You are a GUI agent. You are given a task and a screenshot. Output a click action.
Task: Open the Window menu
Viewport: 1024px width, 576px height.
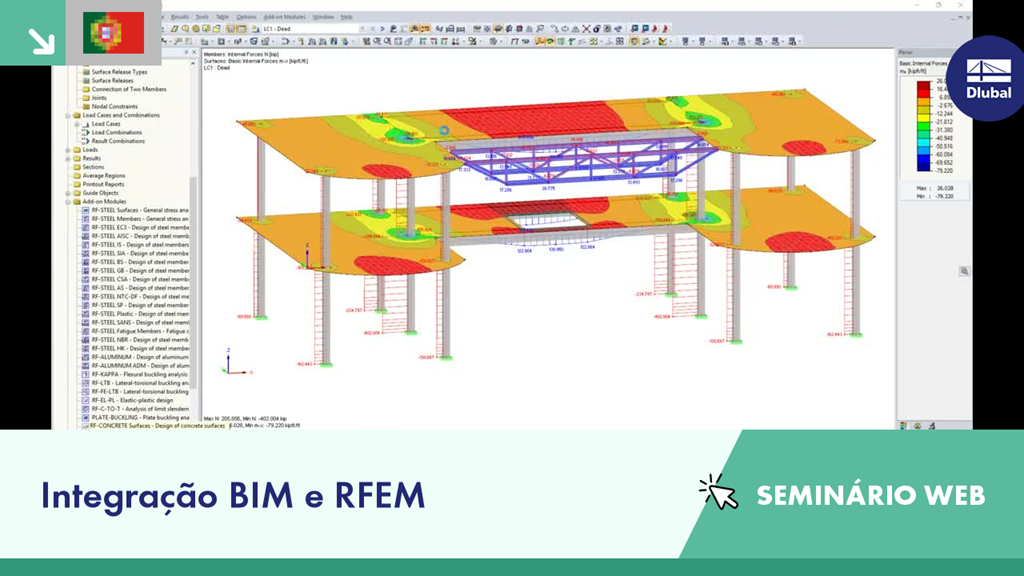pos(323,17)
